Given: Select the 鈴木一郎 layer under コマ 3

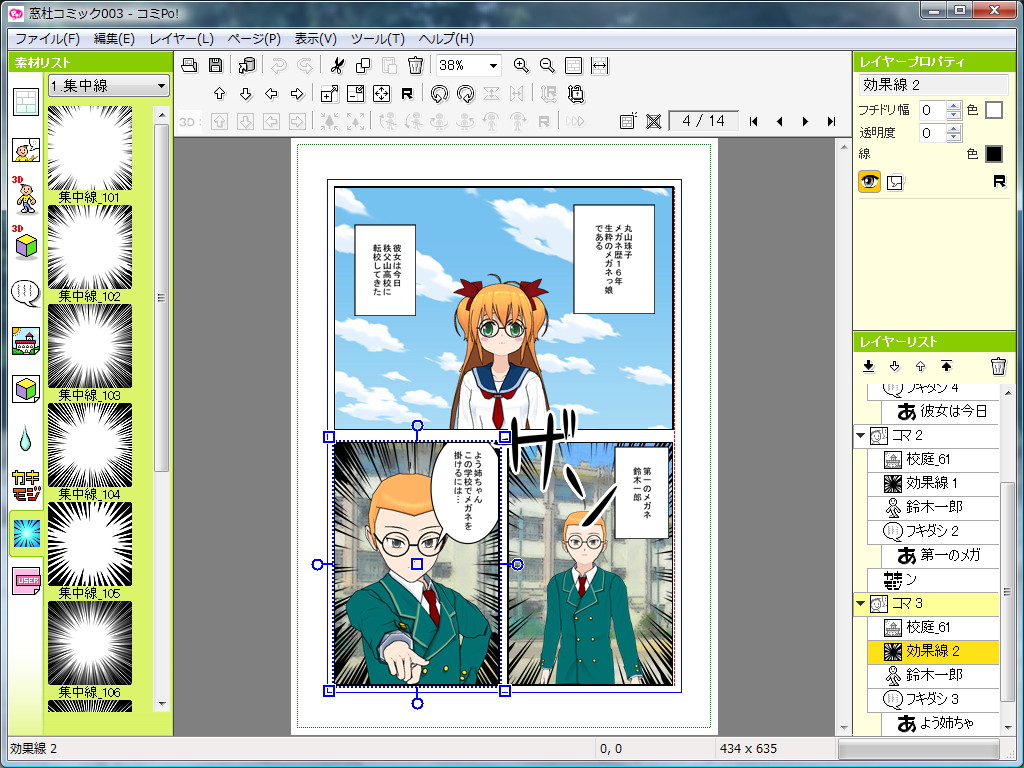Looking at the screenshot, I should (x=933, y=675).
